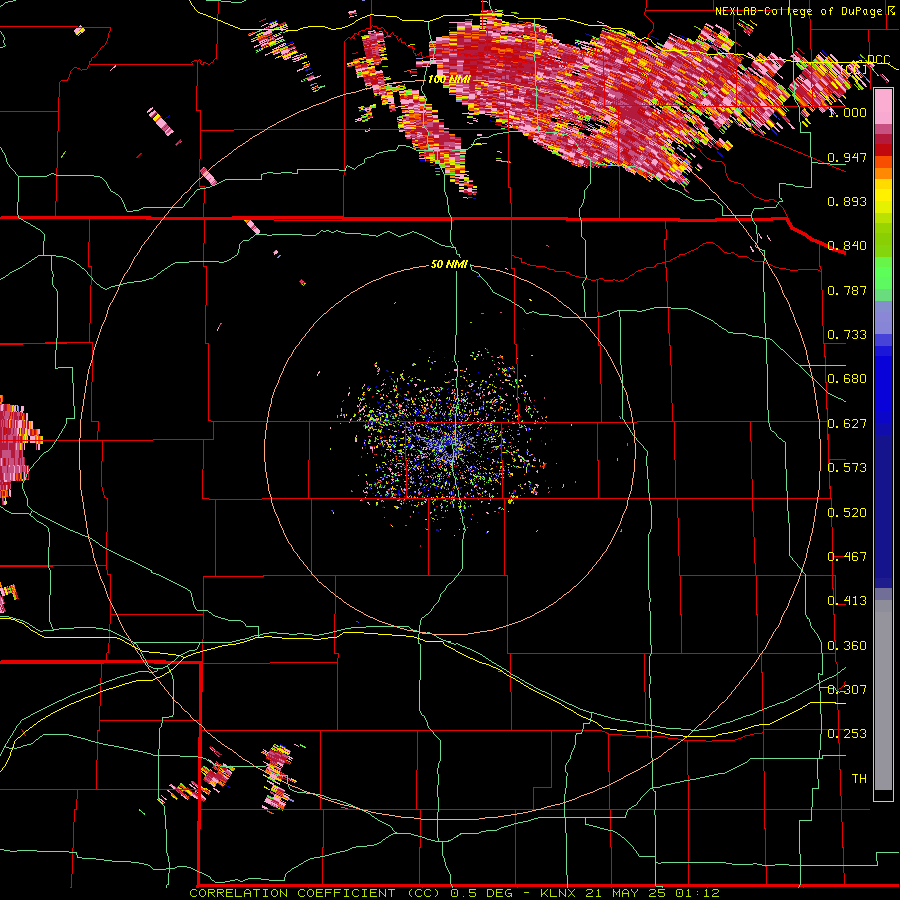Select the 1.000 scale value

847,112
